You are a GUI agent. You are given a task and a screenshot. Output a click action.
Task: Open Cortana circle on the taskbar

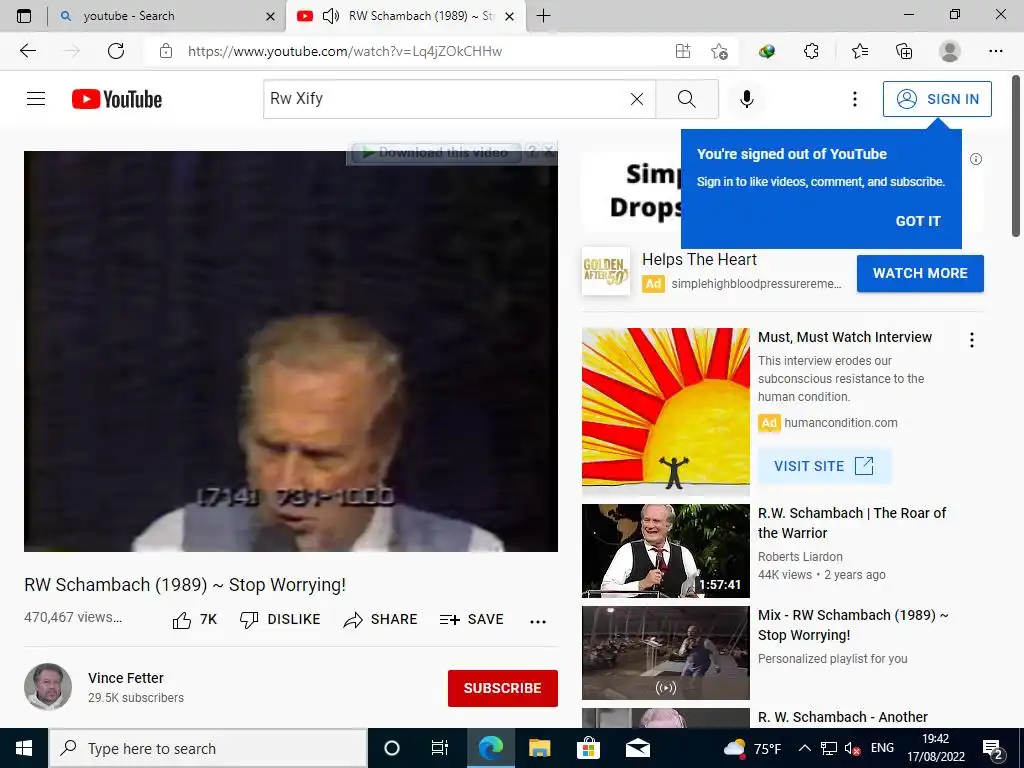[x=391, y=748]
